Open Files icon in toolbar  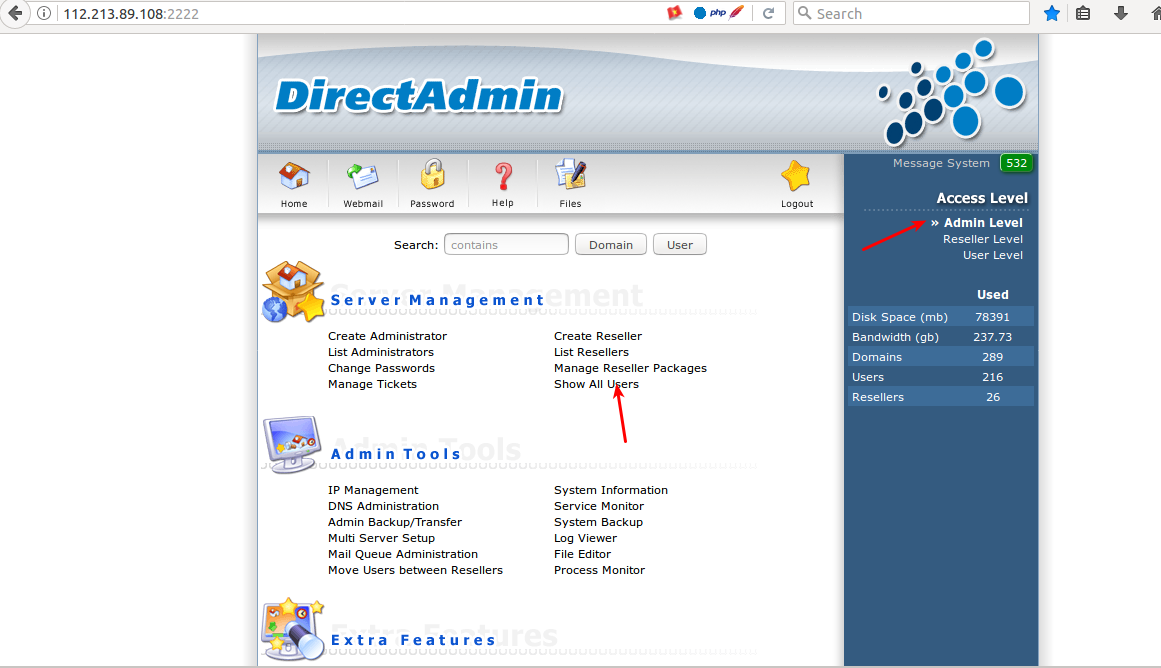[570, 176]
